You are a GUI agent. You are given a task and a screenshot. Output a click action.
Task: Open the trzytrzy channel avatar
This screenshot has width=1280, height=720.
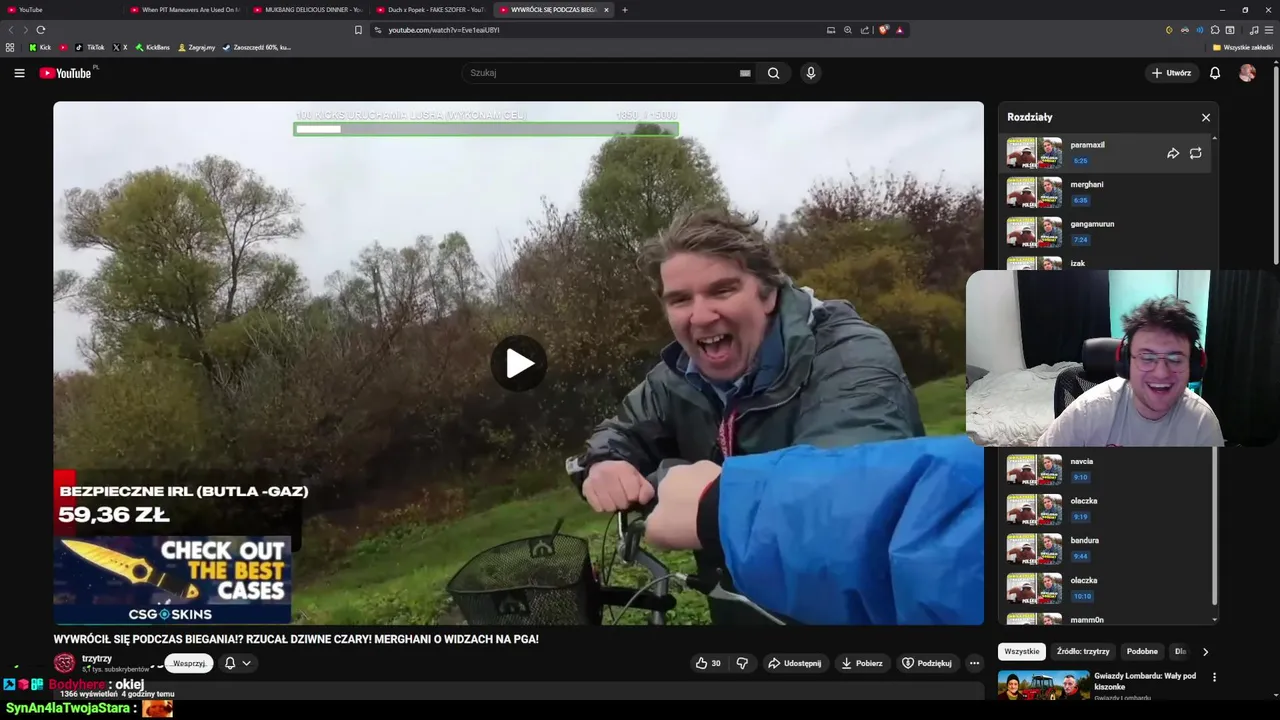tap(65, 663)
